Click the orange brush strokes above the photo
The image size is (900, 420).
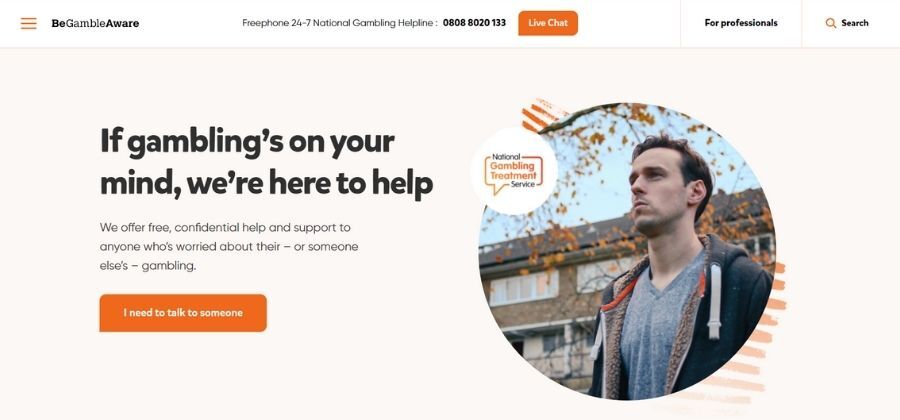542,114
